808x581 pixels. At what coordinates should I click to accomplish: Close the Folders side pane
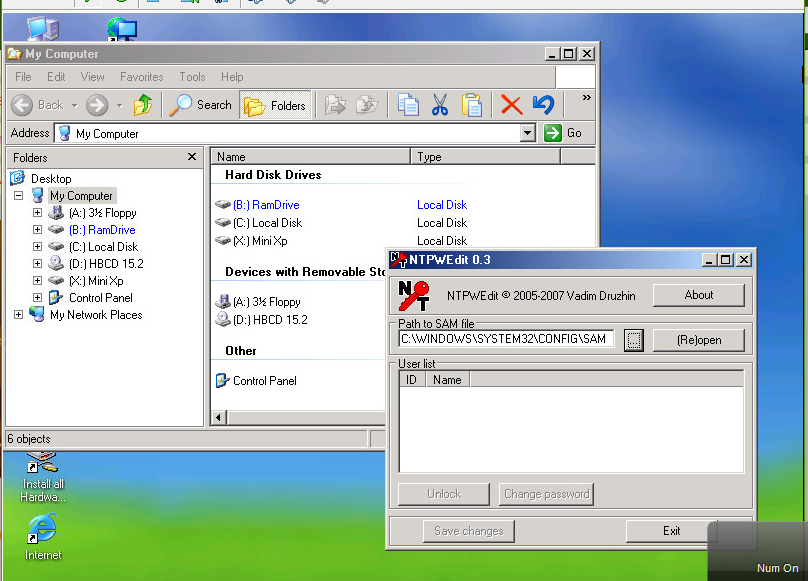point(192,157)
